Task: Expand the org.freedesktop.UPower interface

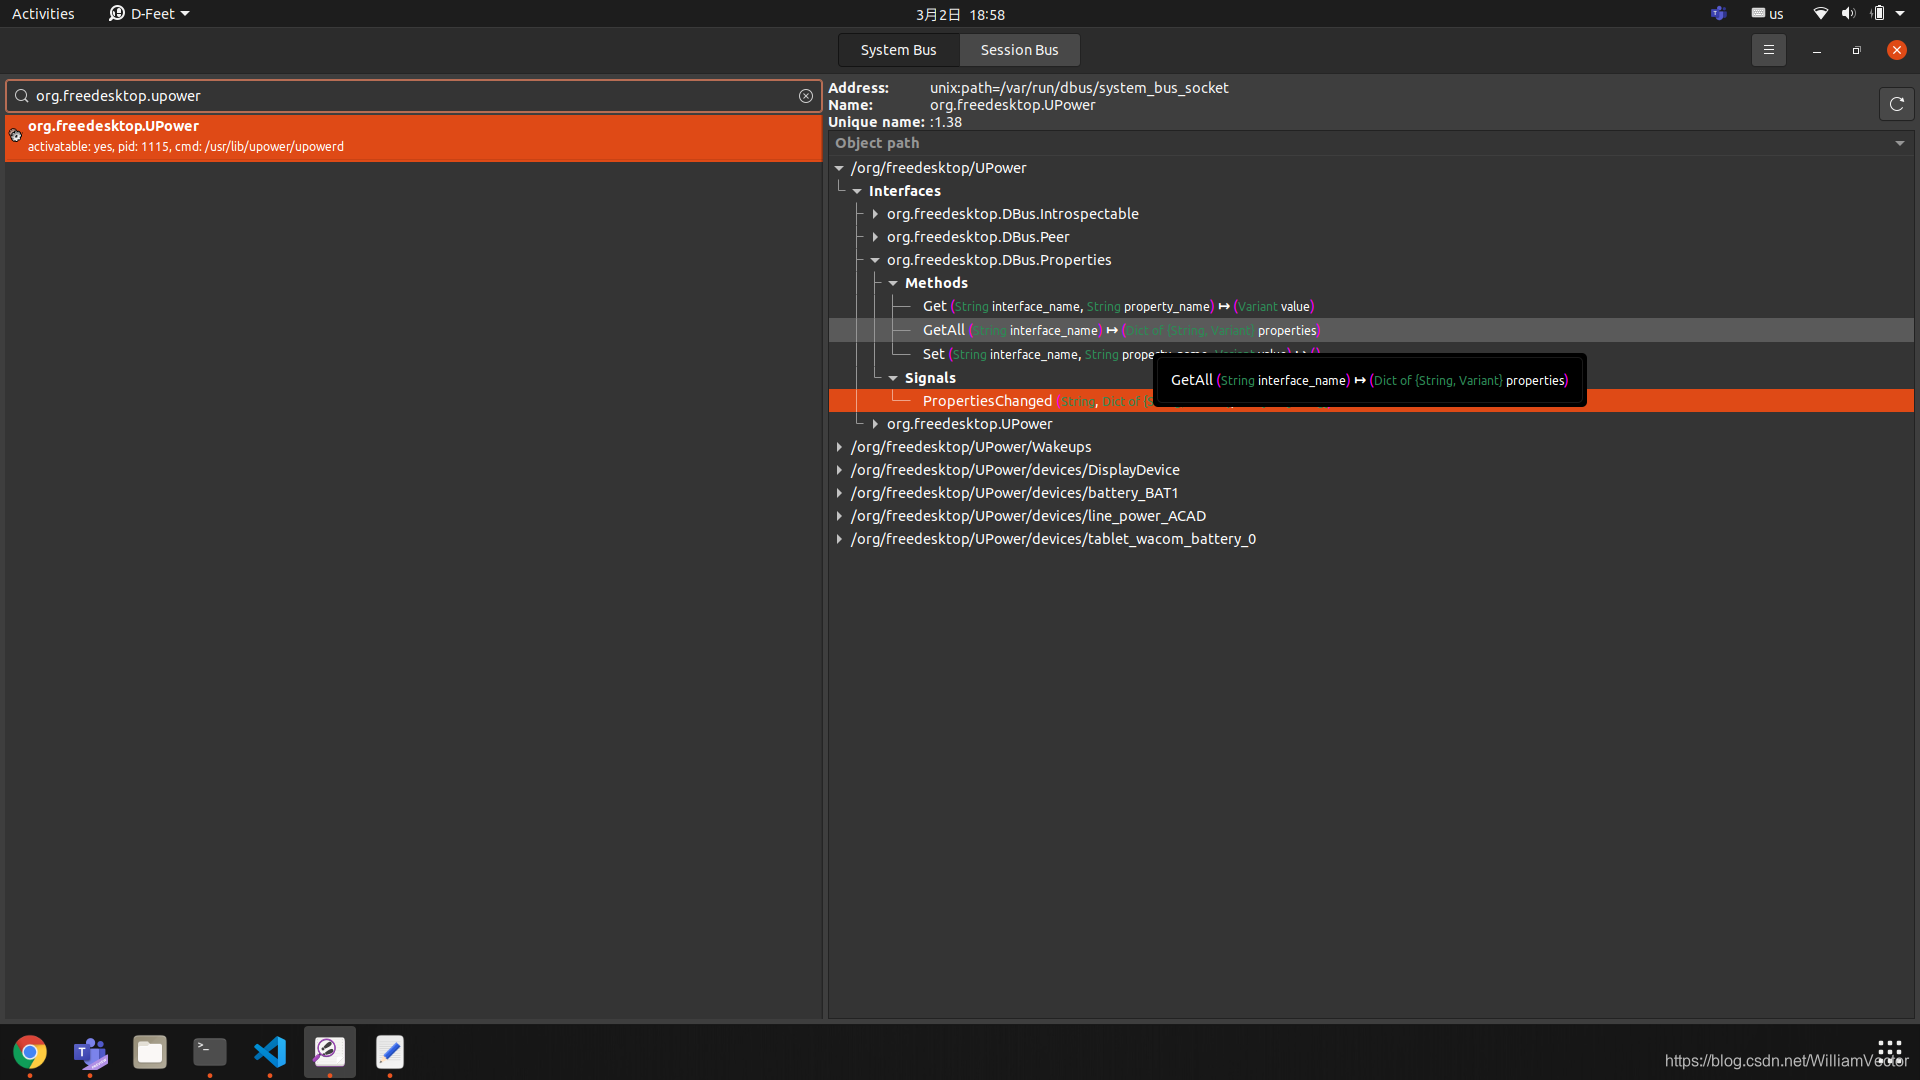Action: pyautogui.click(x=875, y=424)
